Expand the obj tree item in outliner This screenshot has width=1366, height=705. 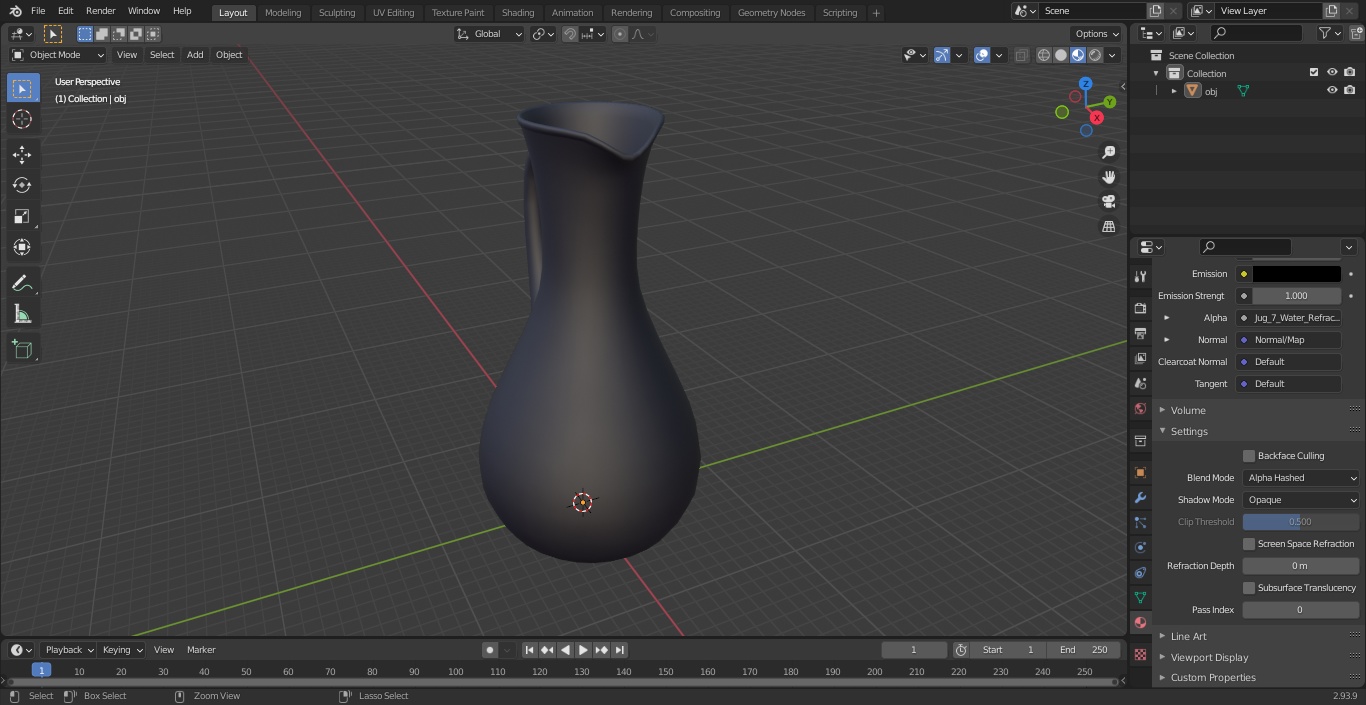[x=1174, y=91]
